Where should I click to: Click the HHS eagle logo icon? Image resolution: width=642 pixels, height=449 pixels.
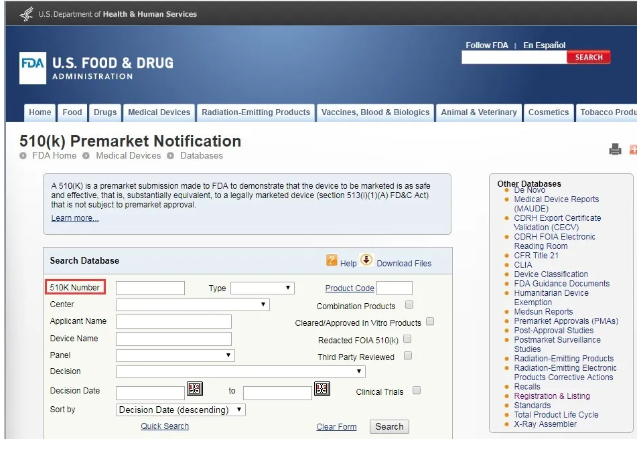tap(27, 14)
